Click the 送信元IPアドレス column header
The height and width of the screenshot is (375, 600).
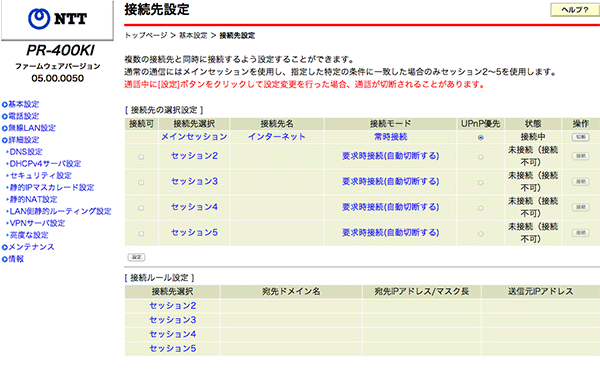pyautogui.click(x=541, y=292)
